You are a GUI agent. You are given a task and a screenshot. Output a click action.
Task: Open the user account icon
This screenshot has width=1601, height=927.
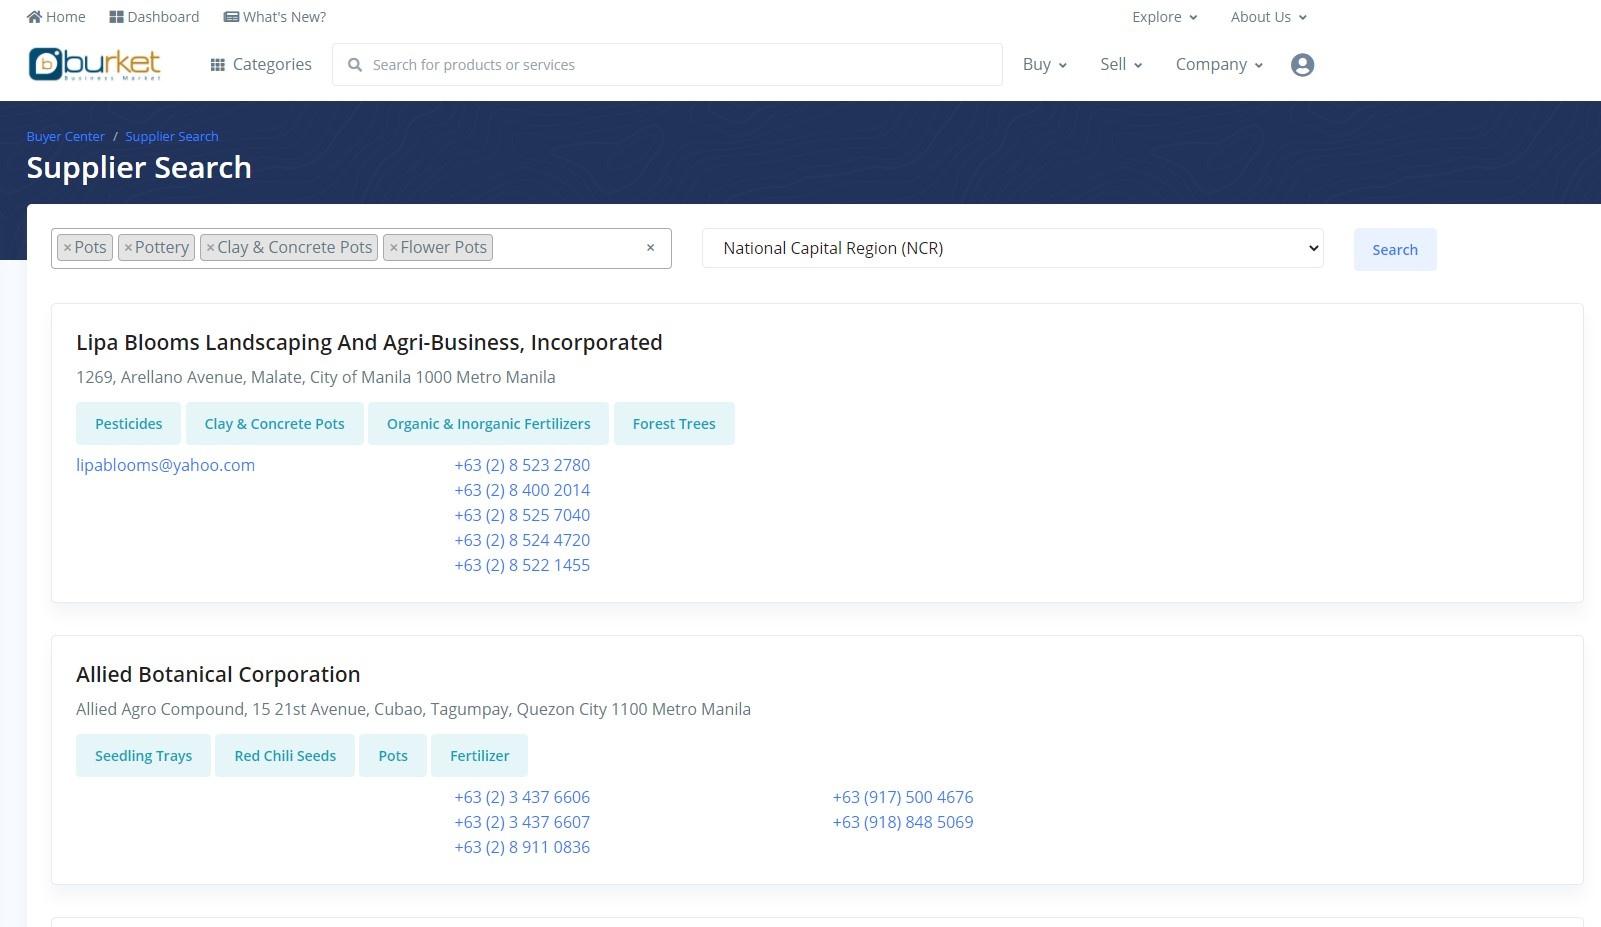(1302, 65)
